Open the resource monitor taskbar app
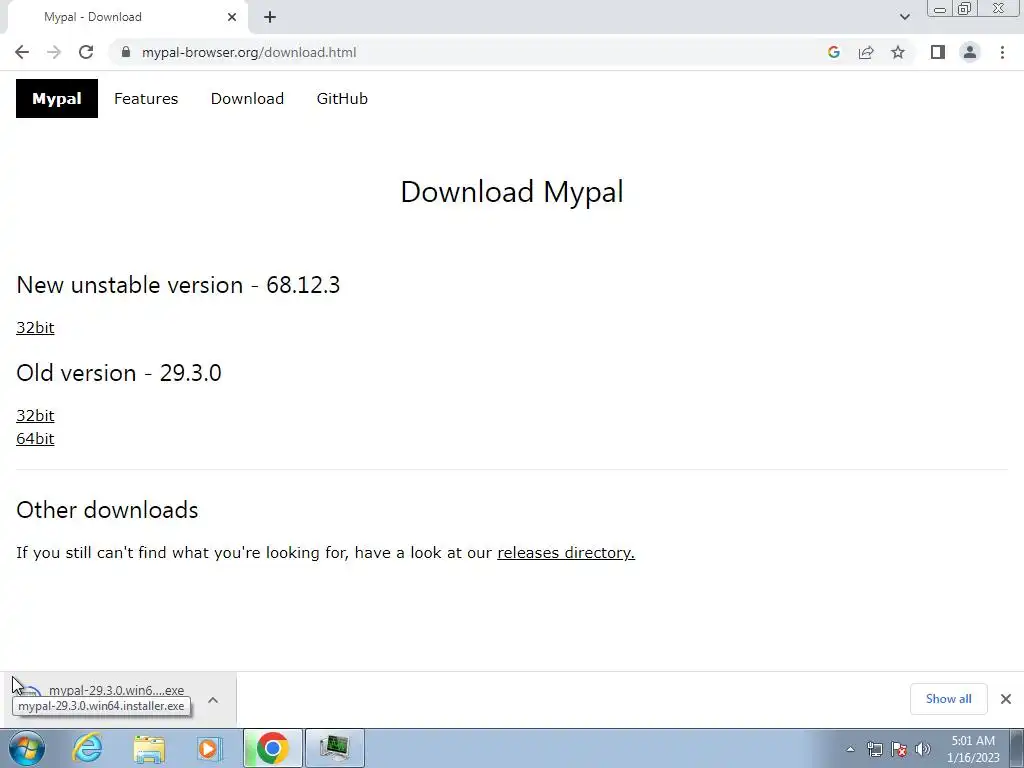Image resolution: width=1024 pixels, height=768 pixels. coord(335,748)
